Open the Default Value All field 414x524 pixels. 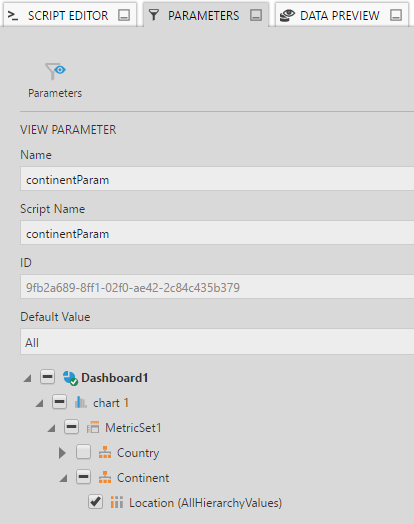pyautogui.click(x=217, y=342)
